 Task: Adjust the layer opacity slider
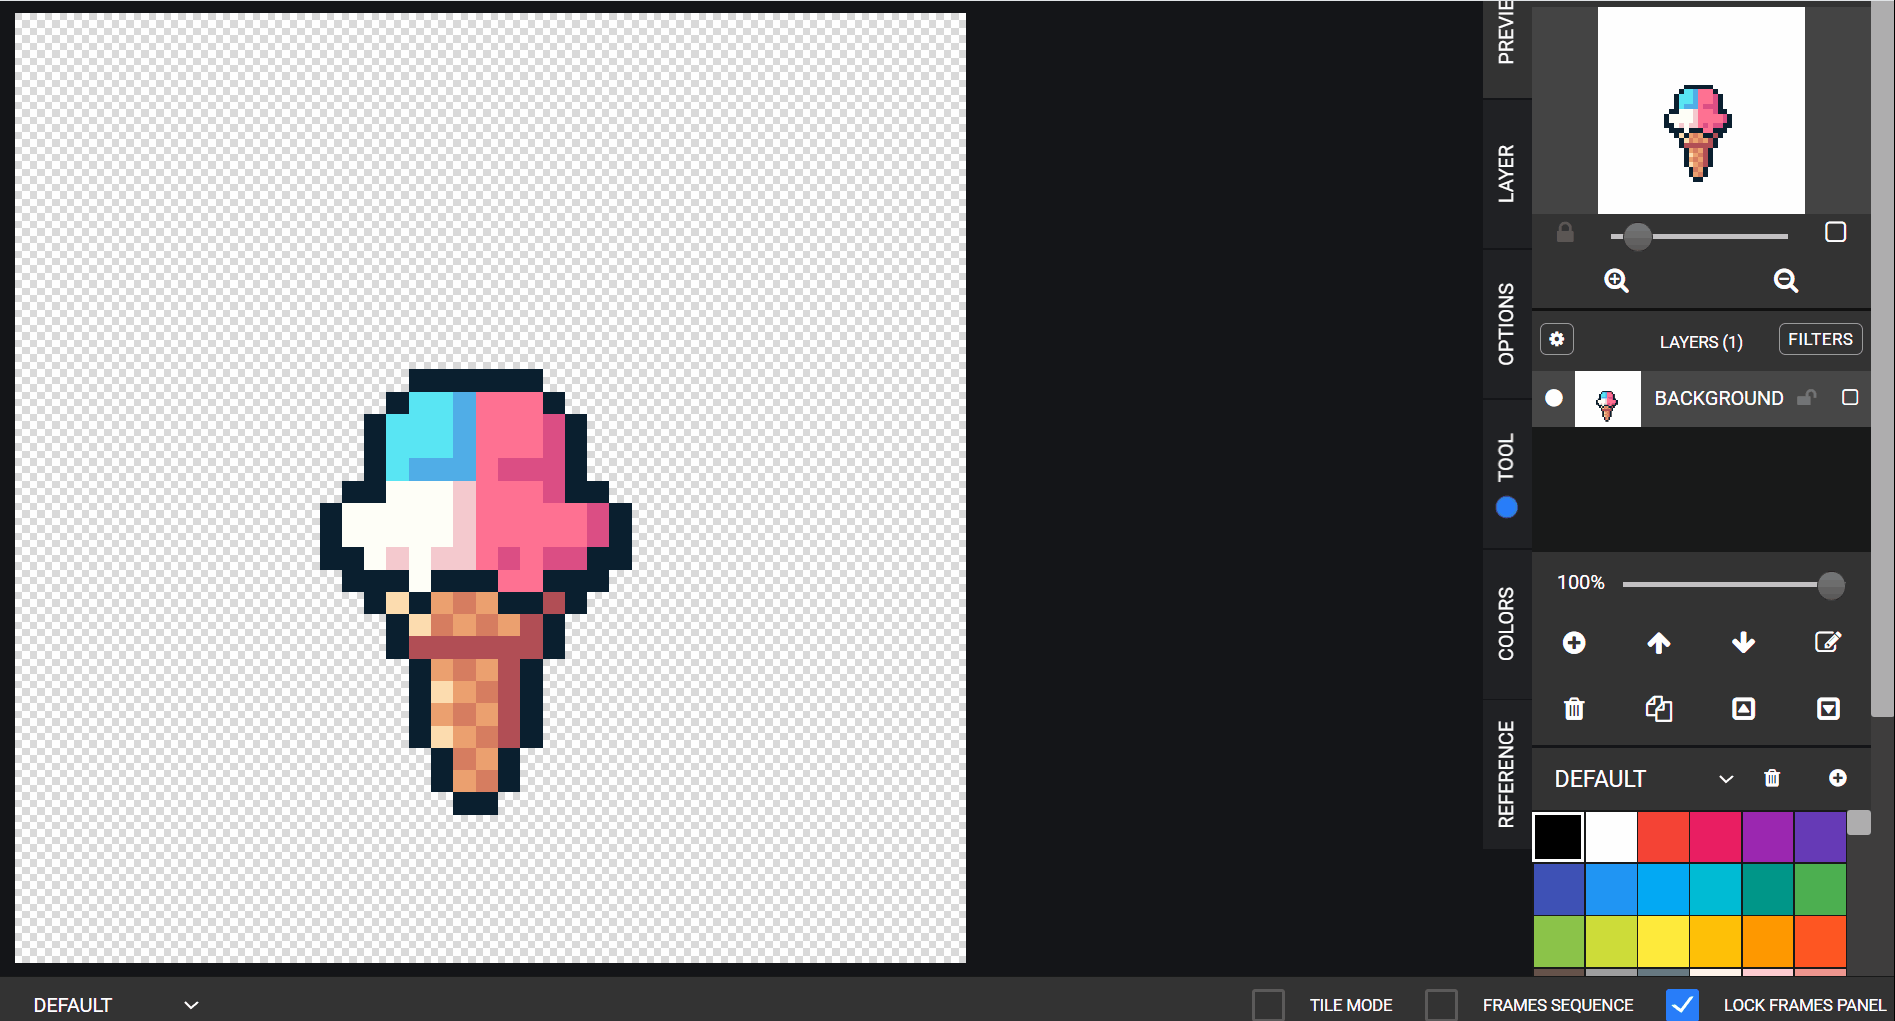click(x=1733, y=585)
